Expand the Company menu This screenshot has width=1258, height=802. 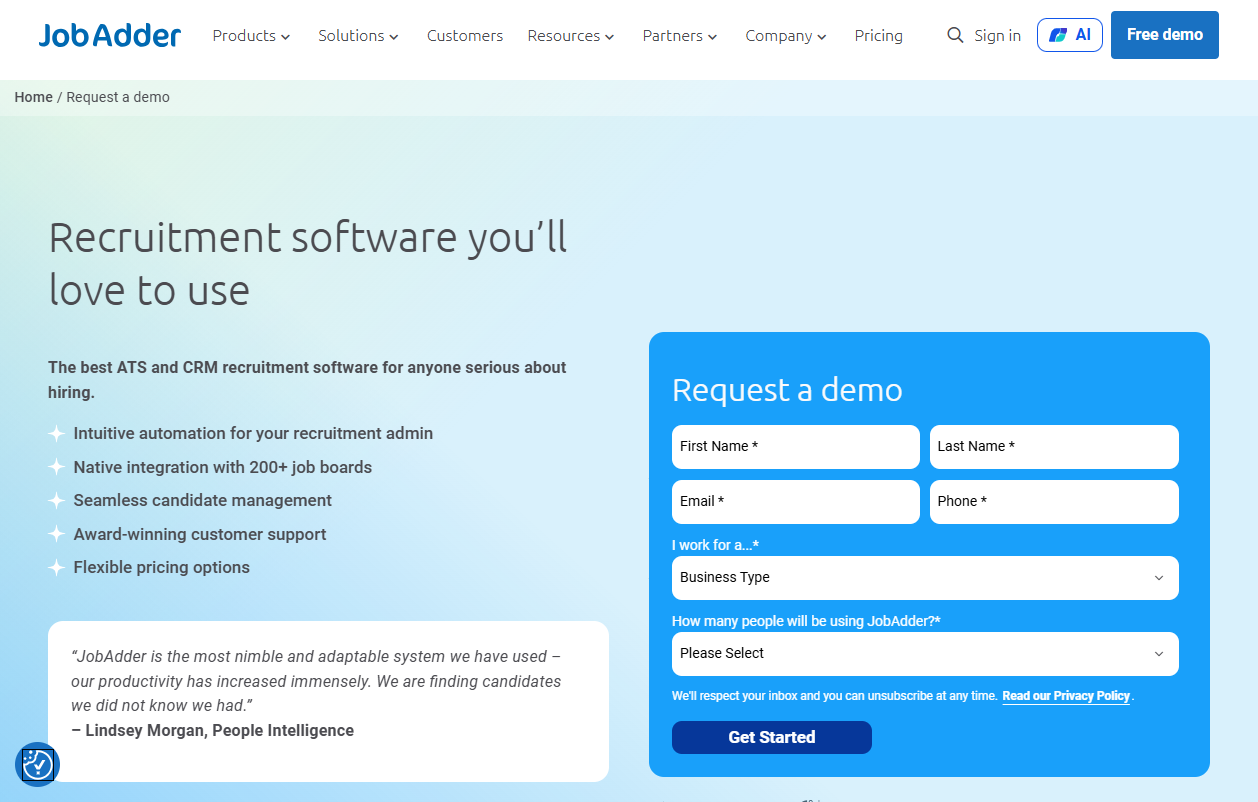pos(786,36)
